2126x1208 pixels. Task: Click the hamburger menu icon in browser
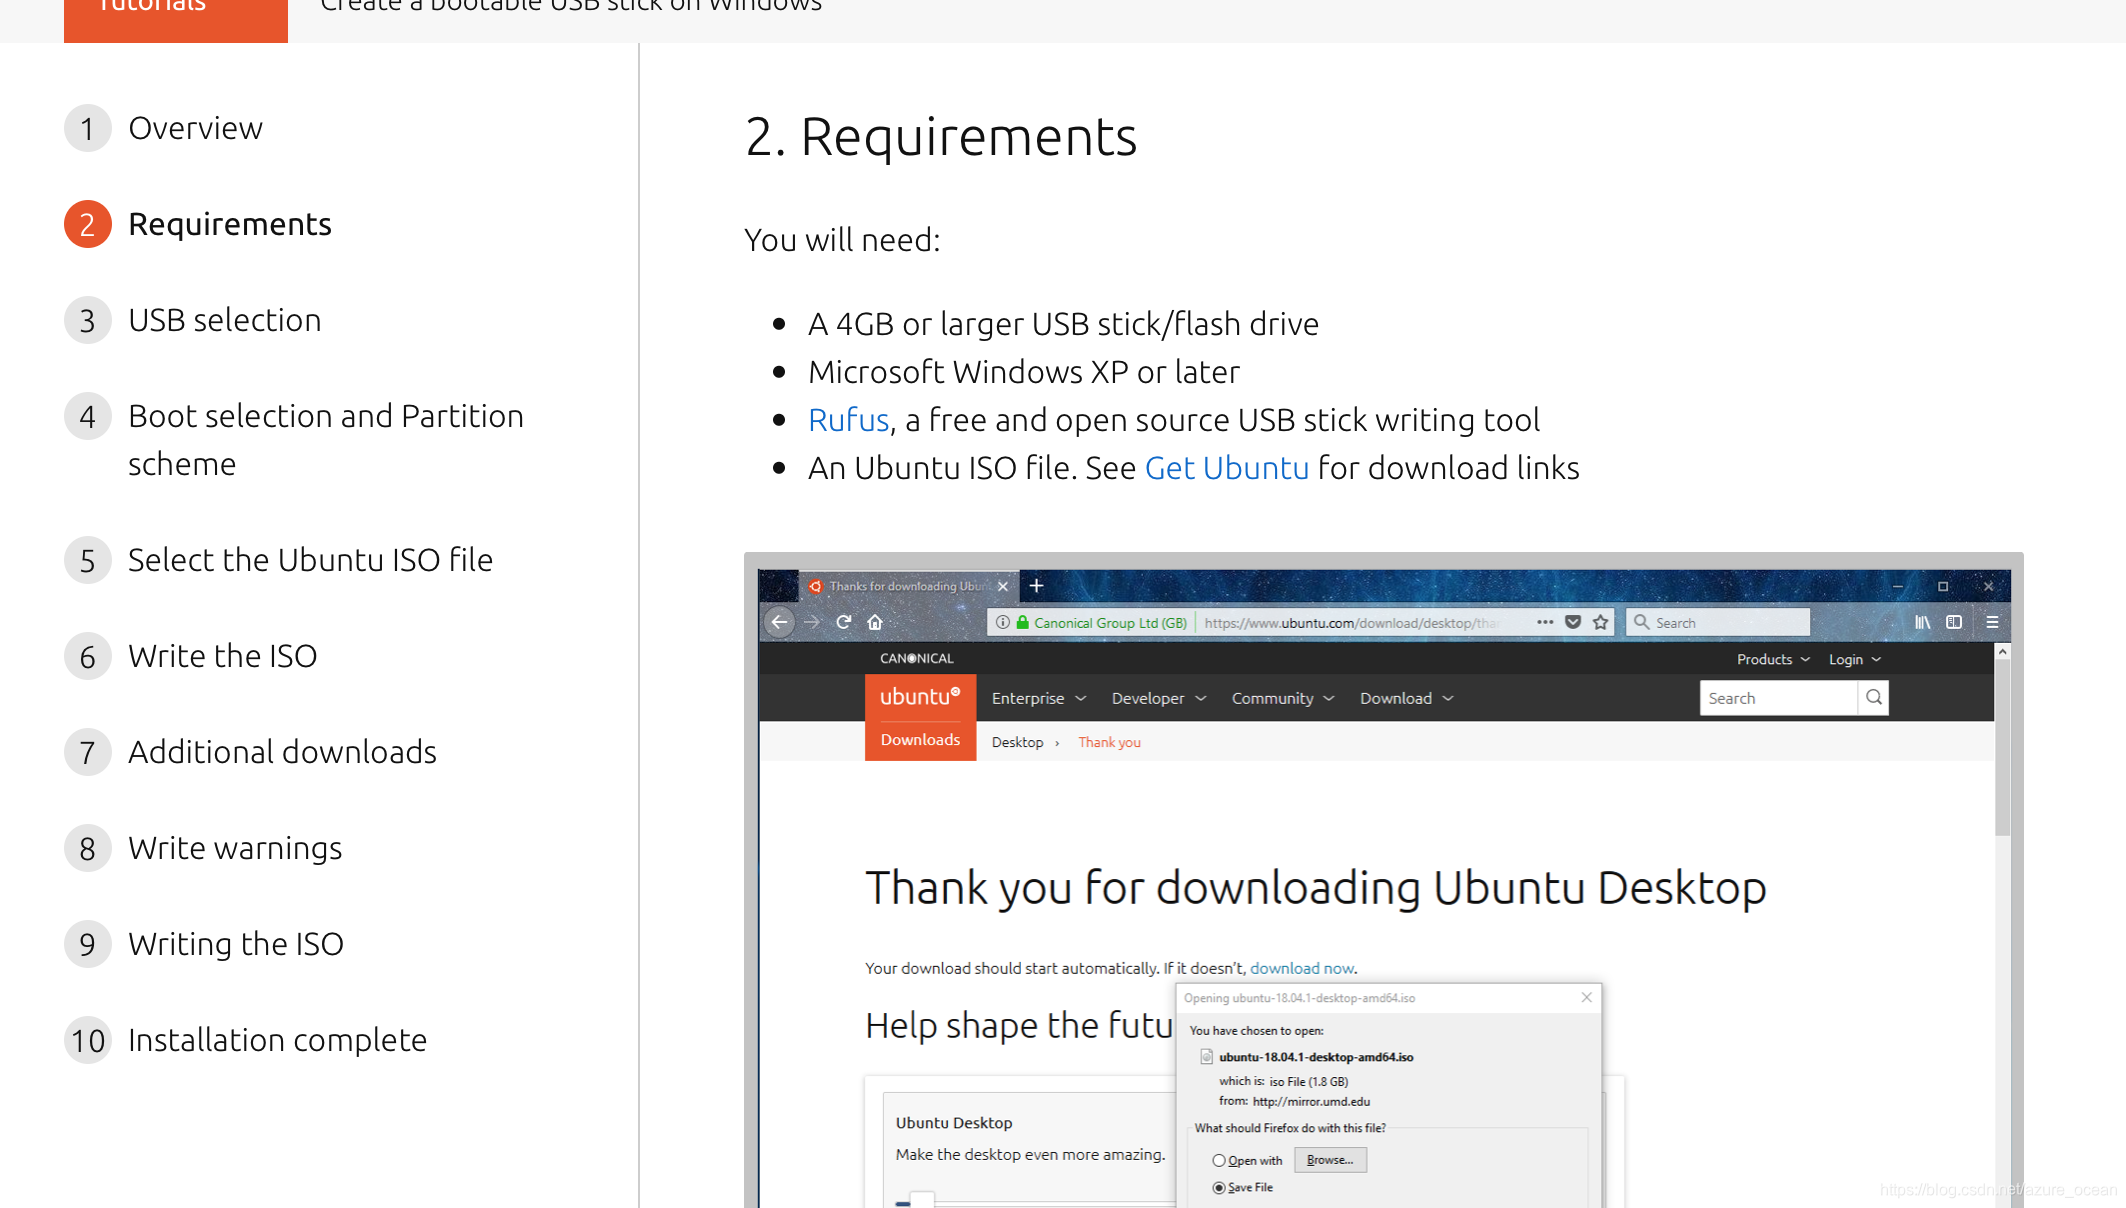click(x=1992, y=622)
